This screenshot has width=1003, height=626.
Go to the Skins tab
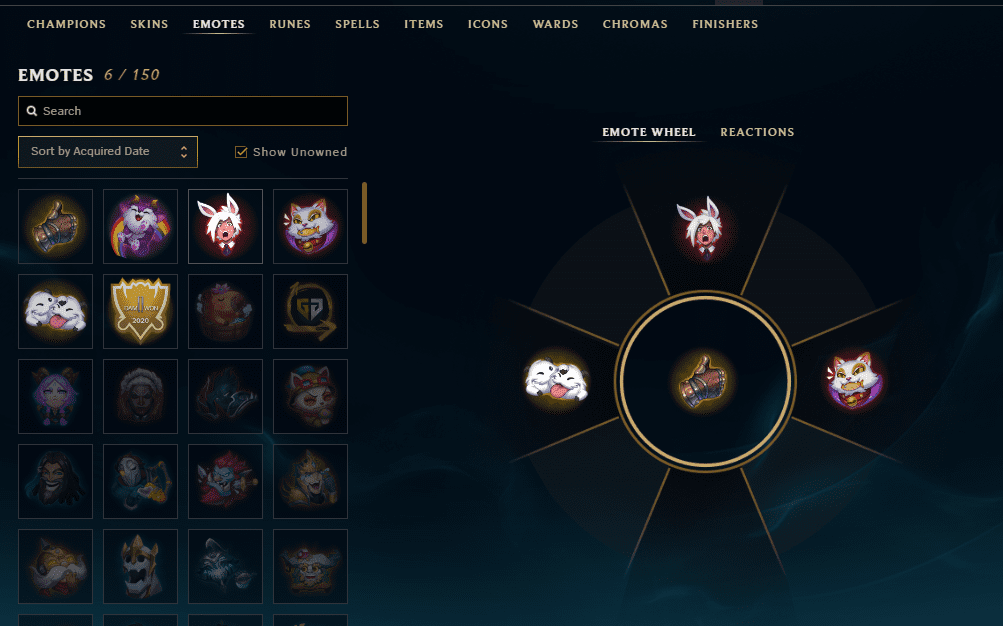pyautogui.click(x=149, y=24)
